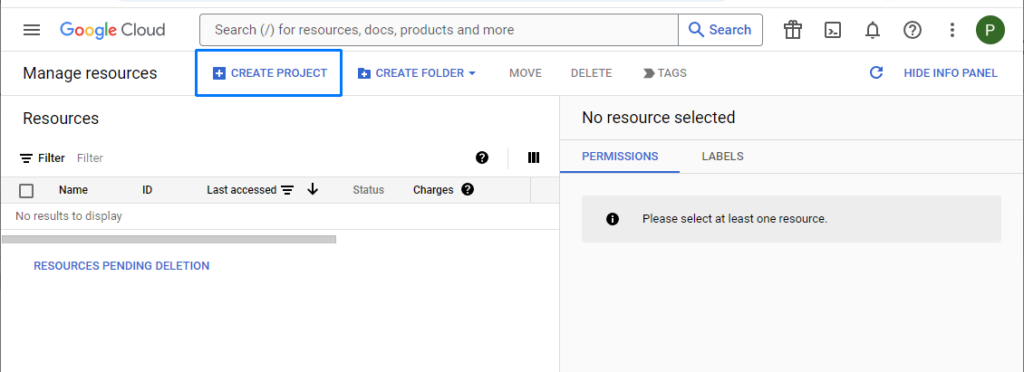The width and height of the screenshot is (1024, 372).
Task: Click the help icon beside Charges
Action: pyautogui.click(x=467, y=190)
